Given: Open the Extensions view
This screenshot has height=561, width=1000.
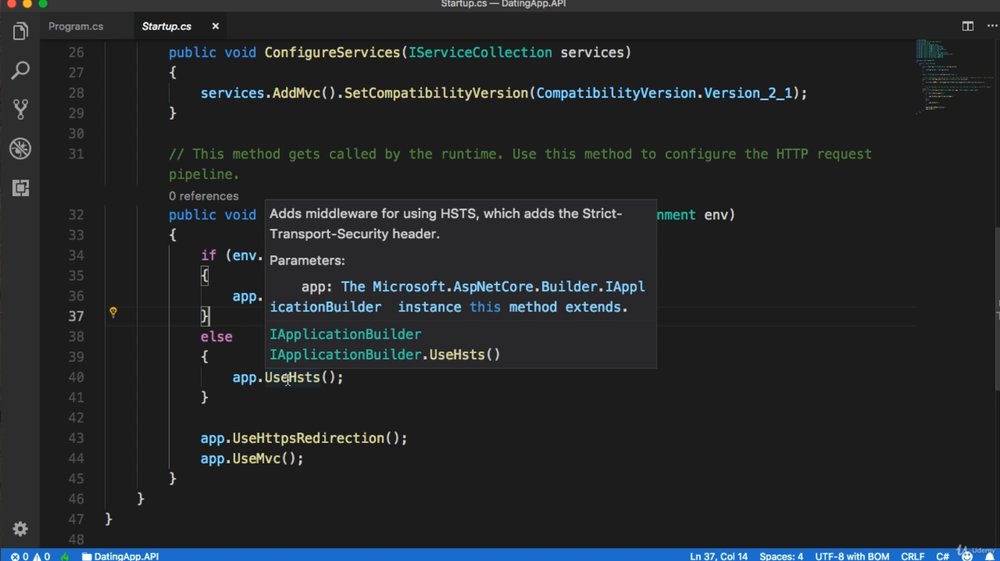Looking at the screenshot, I should tap(20, 188).
